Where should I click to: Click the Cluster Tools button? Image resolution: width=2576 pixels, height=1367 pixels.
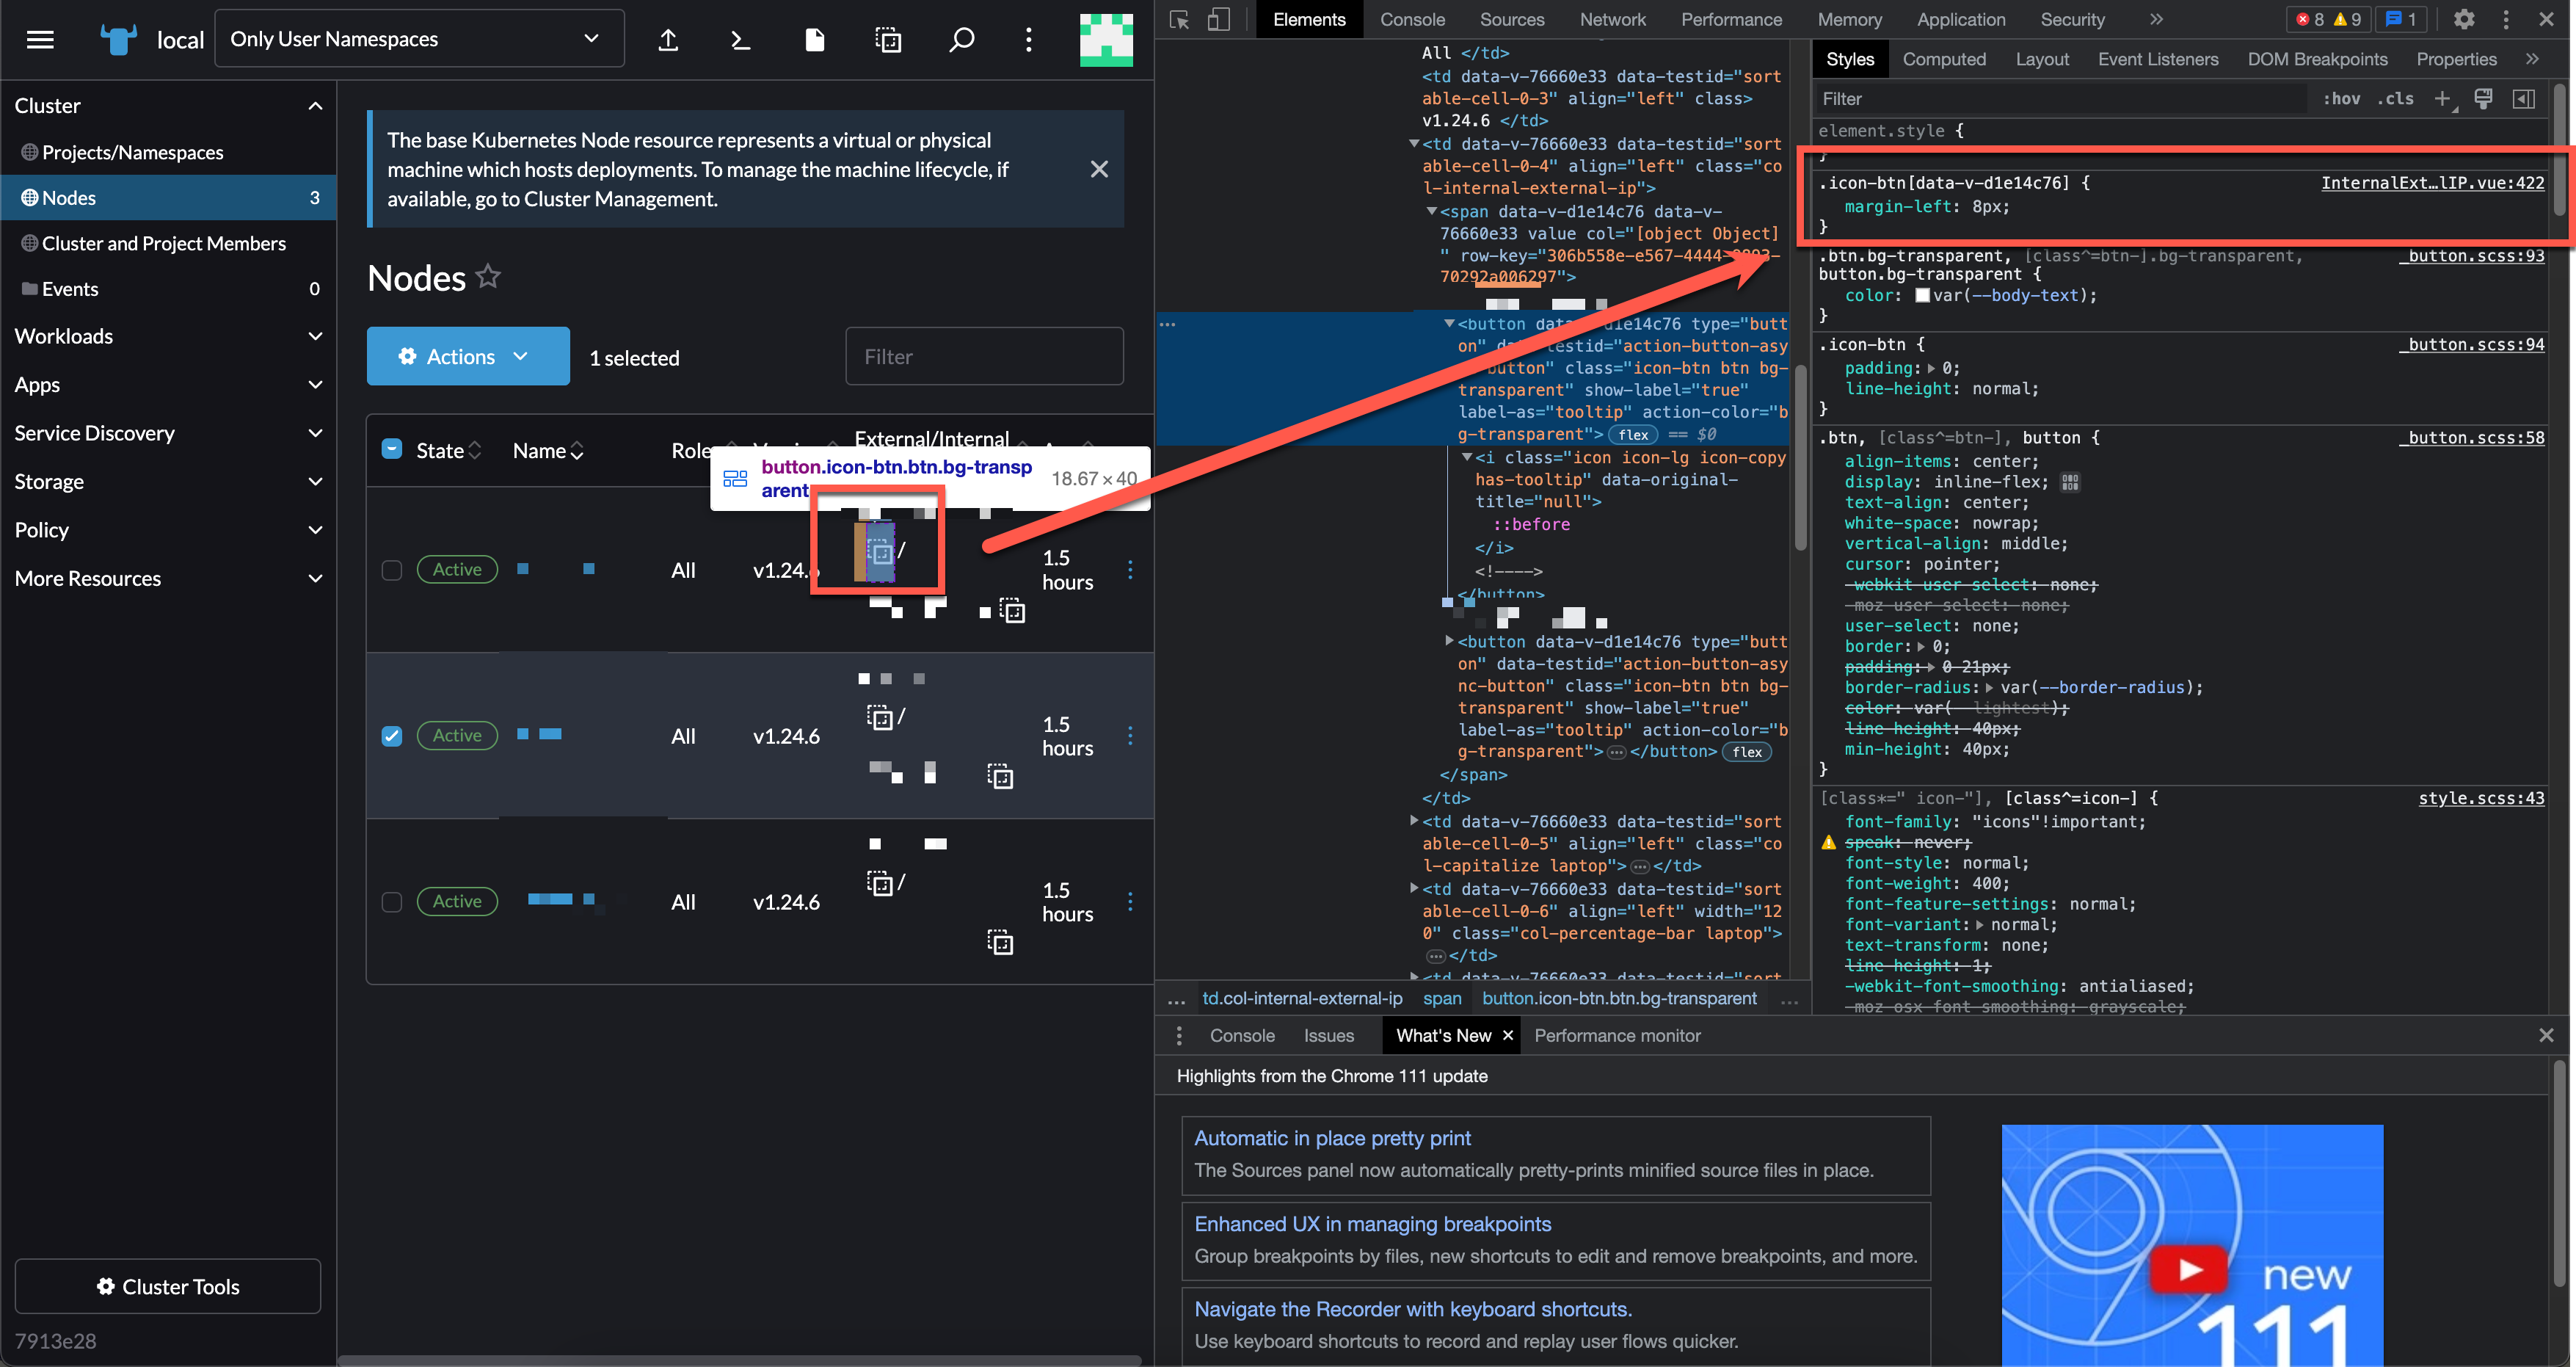(167, 1286)
